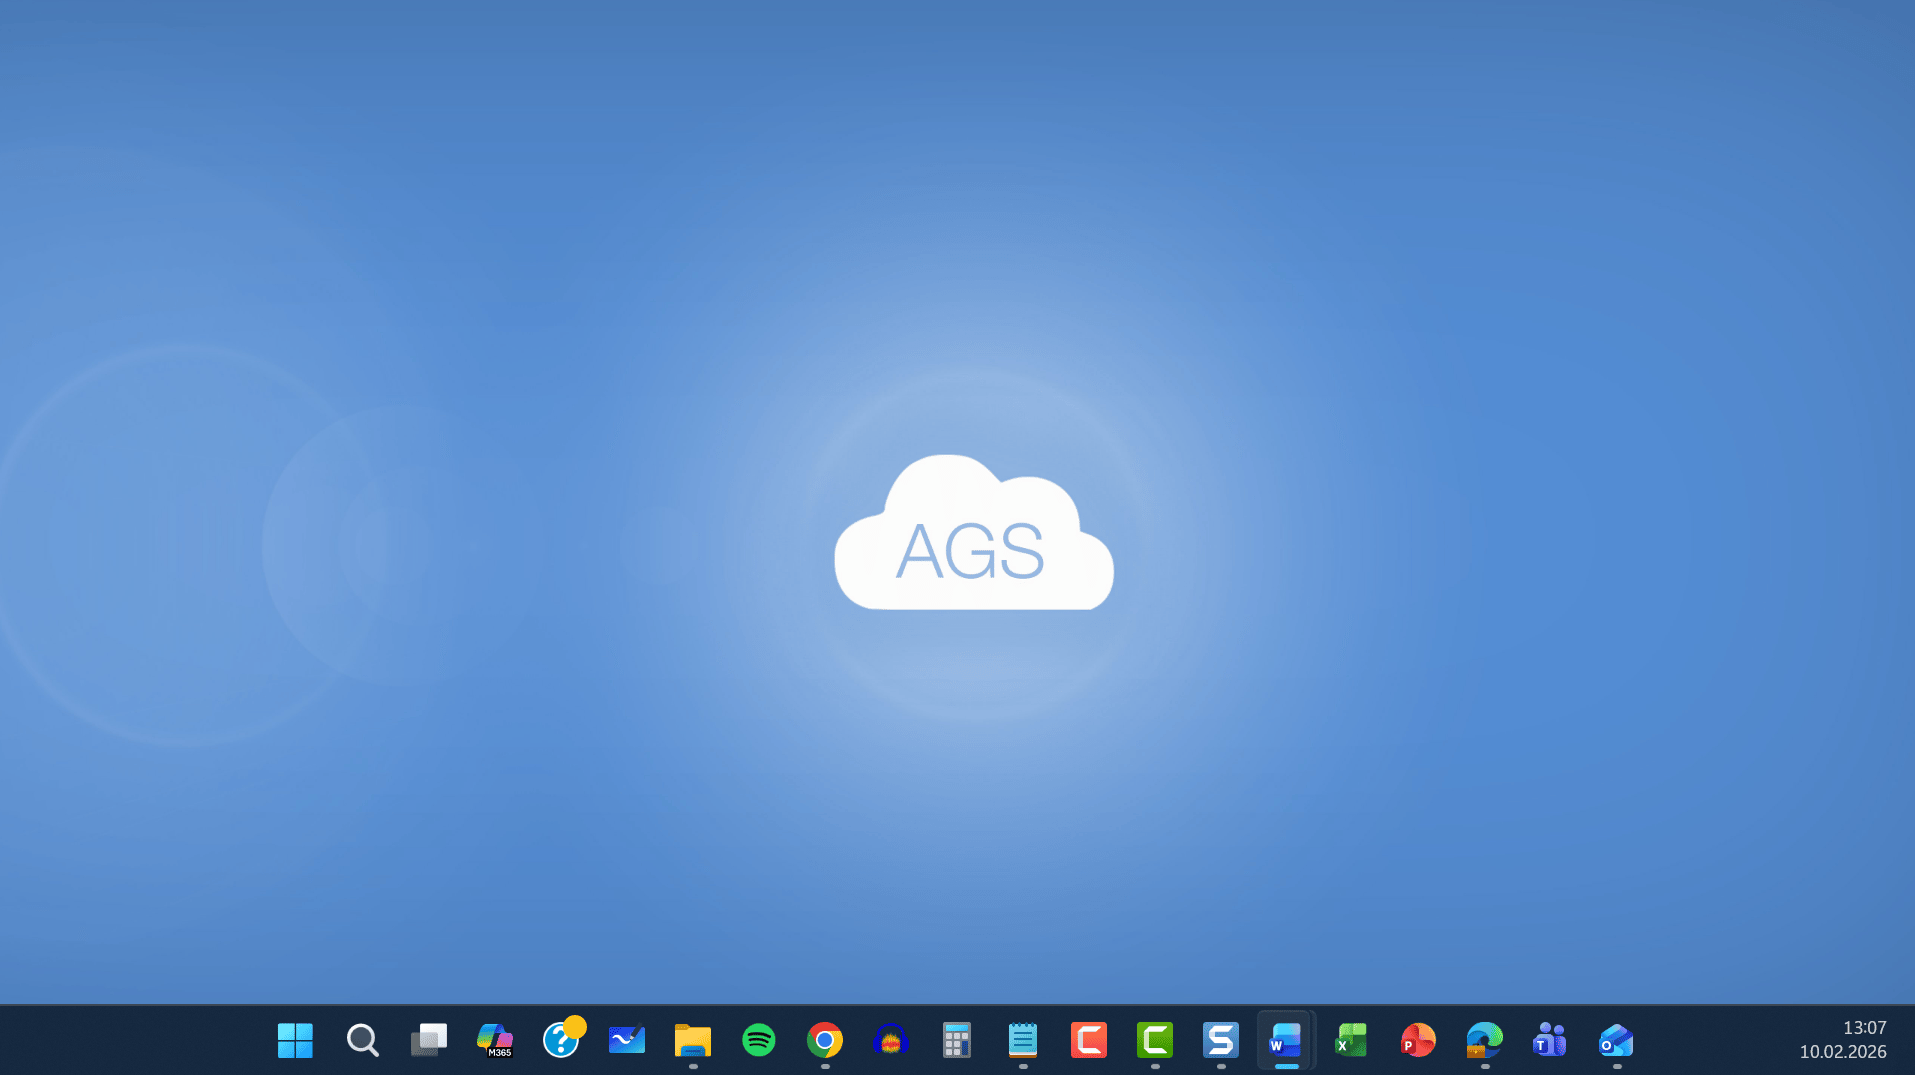Launch Audacity from the taskbar

click(890, 1040)
